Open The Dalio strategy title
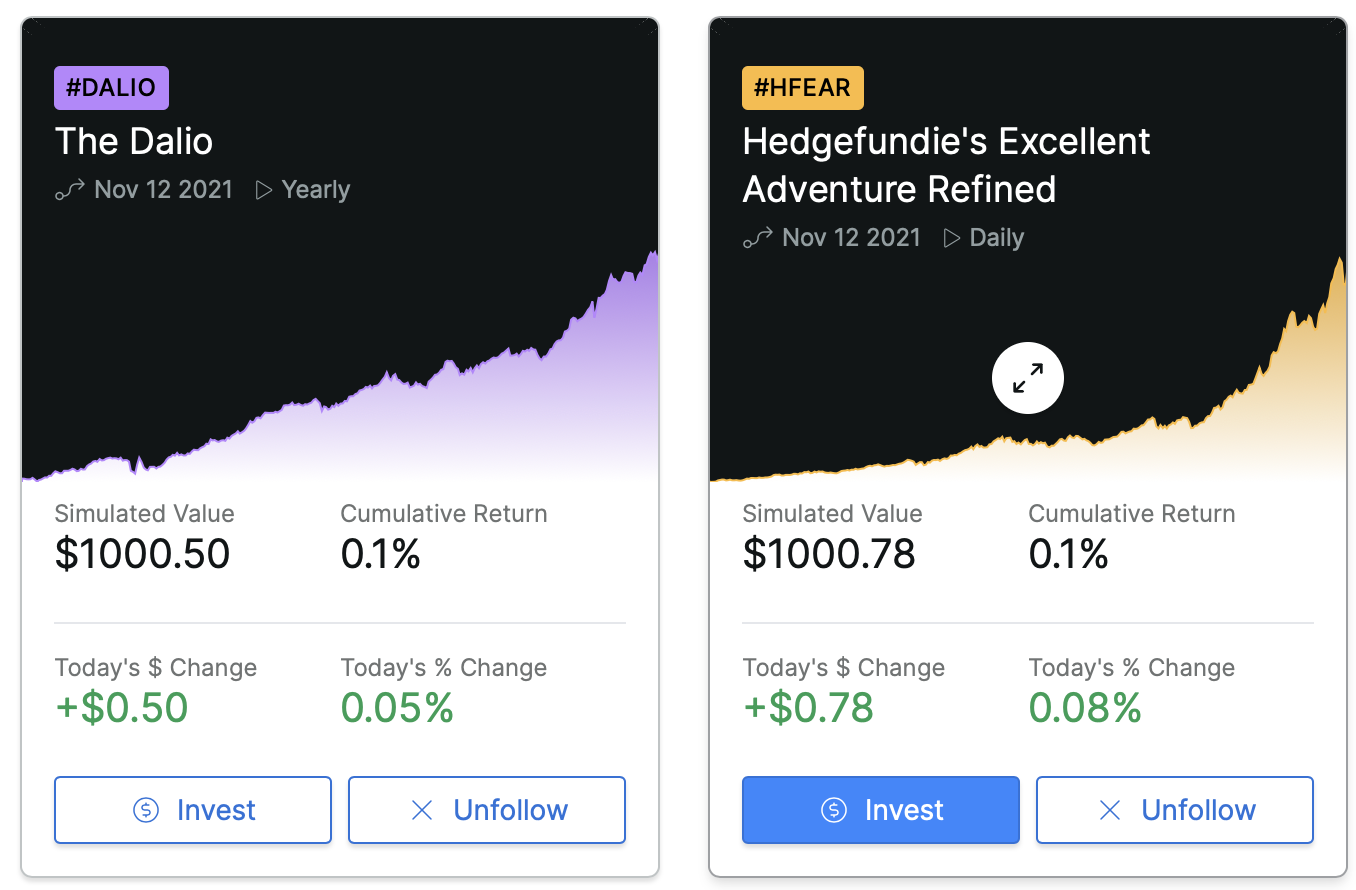 [134, 141]
